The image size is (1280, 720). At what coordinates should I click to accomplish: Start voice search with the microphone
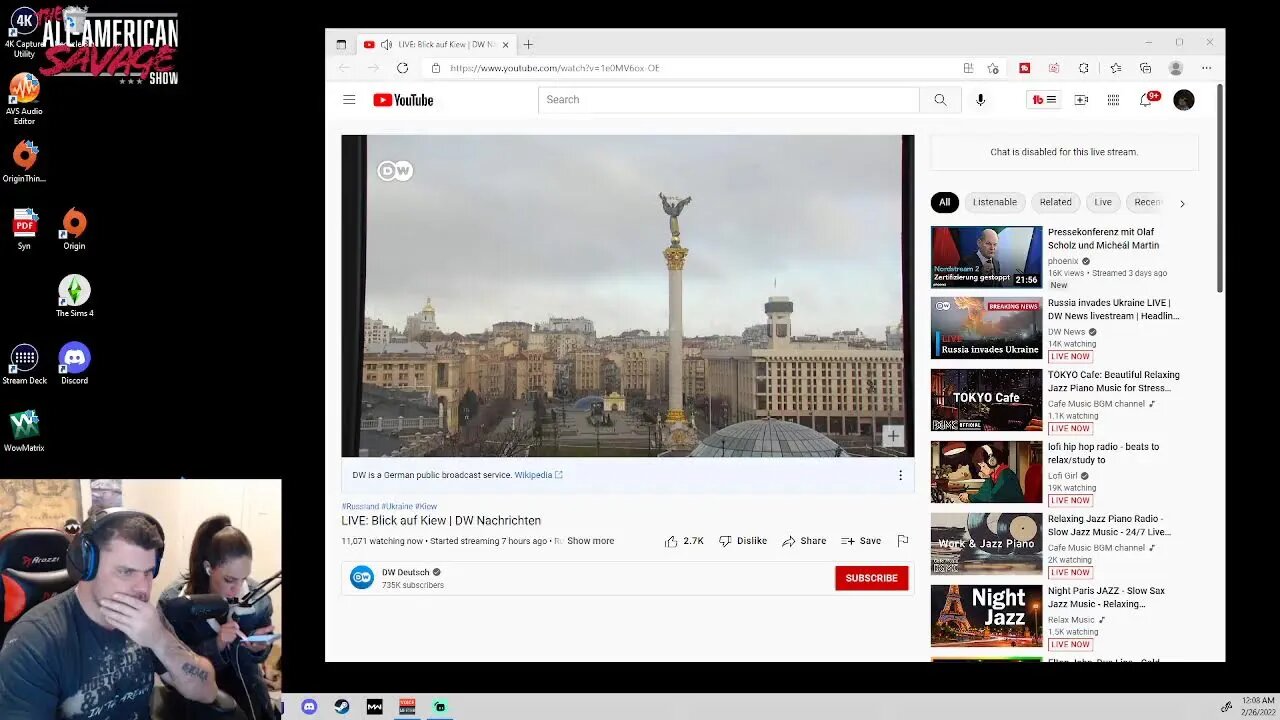click(x=980, y=100)
